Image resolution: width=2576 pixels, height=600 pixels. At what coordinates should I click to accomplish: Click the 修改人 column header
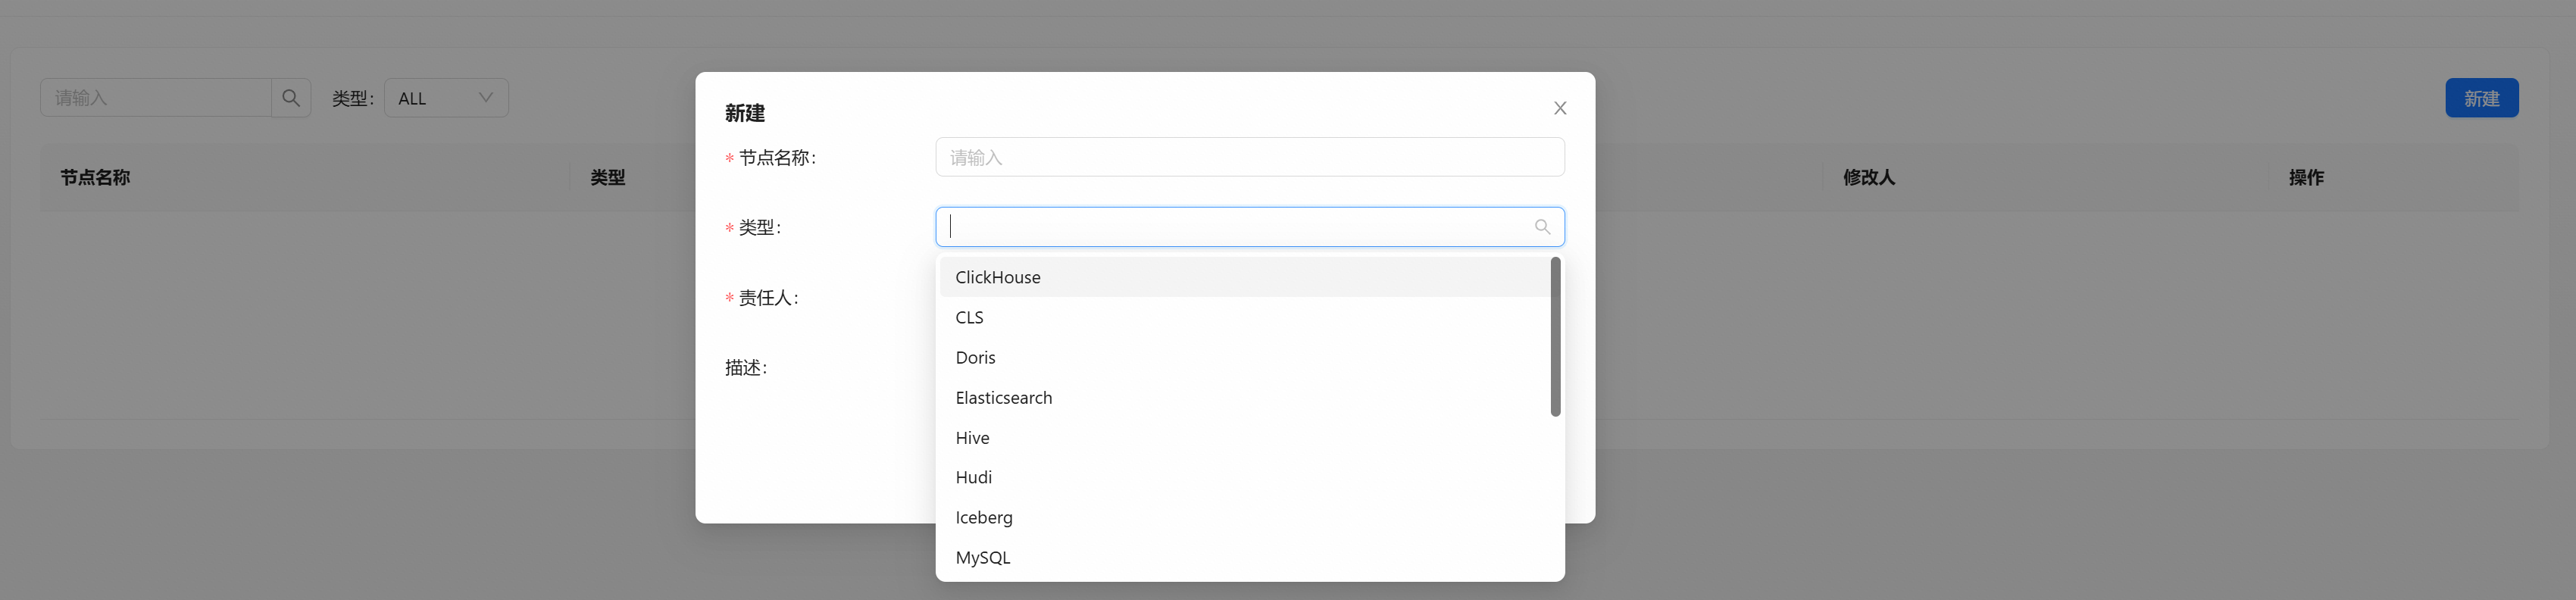click(x=1868, y=177)
